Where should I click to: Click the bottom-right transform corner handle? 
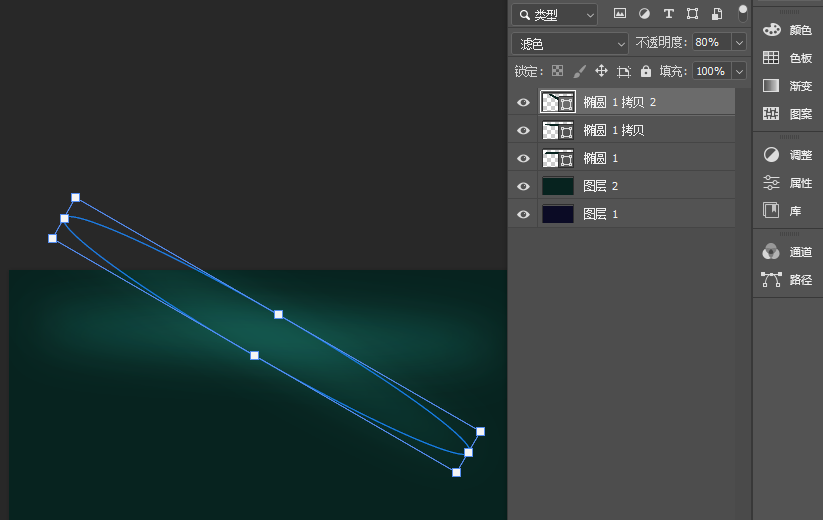point(457,472)
